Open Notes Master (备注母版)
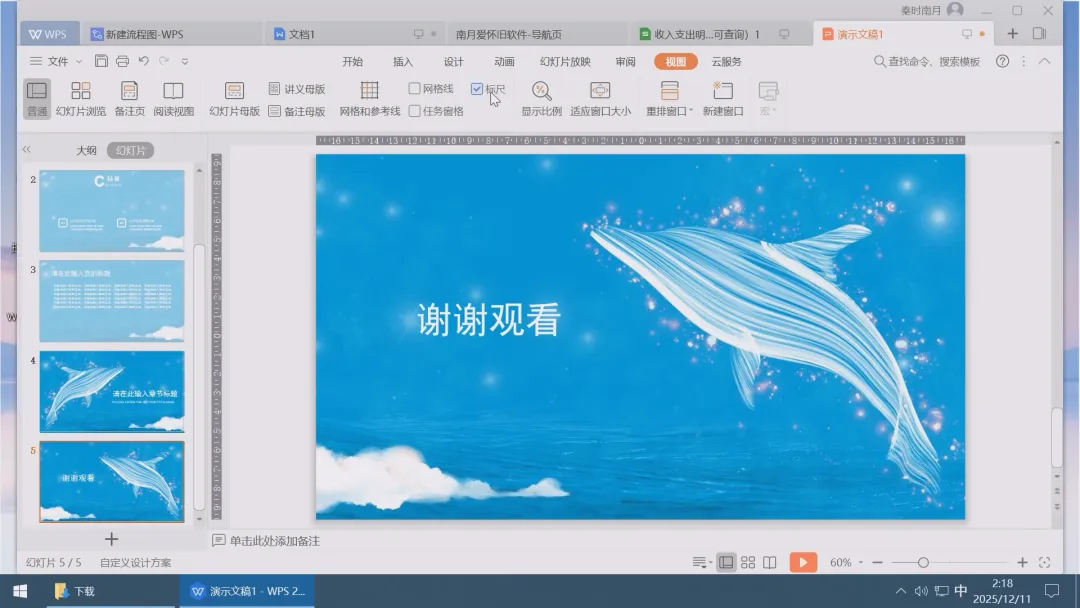 tap(297, 111)
